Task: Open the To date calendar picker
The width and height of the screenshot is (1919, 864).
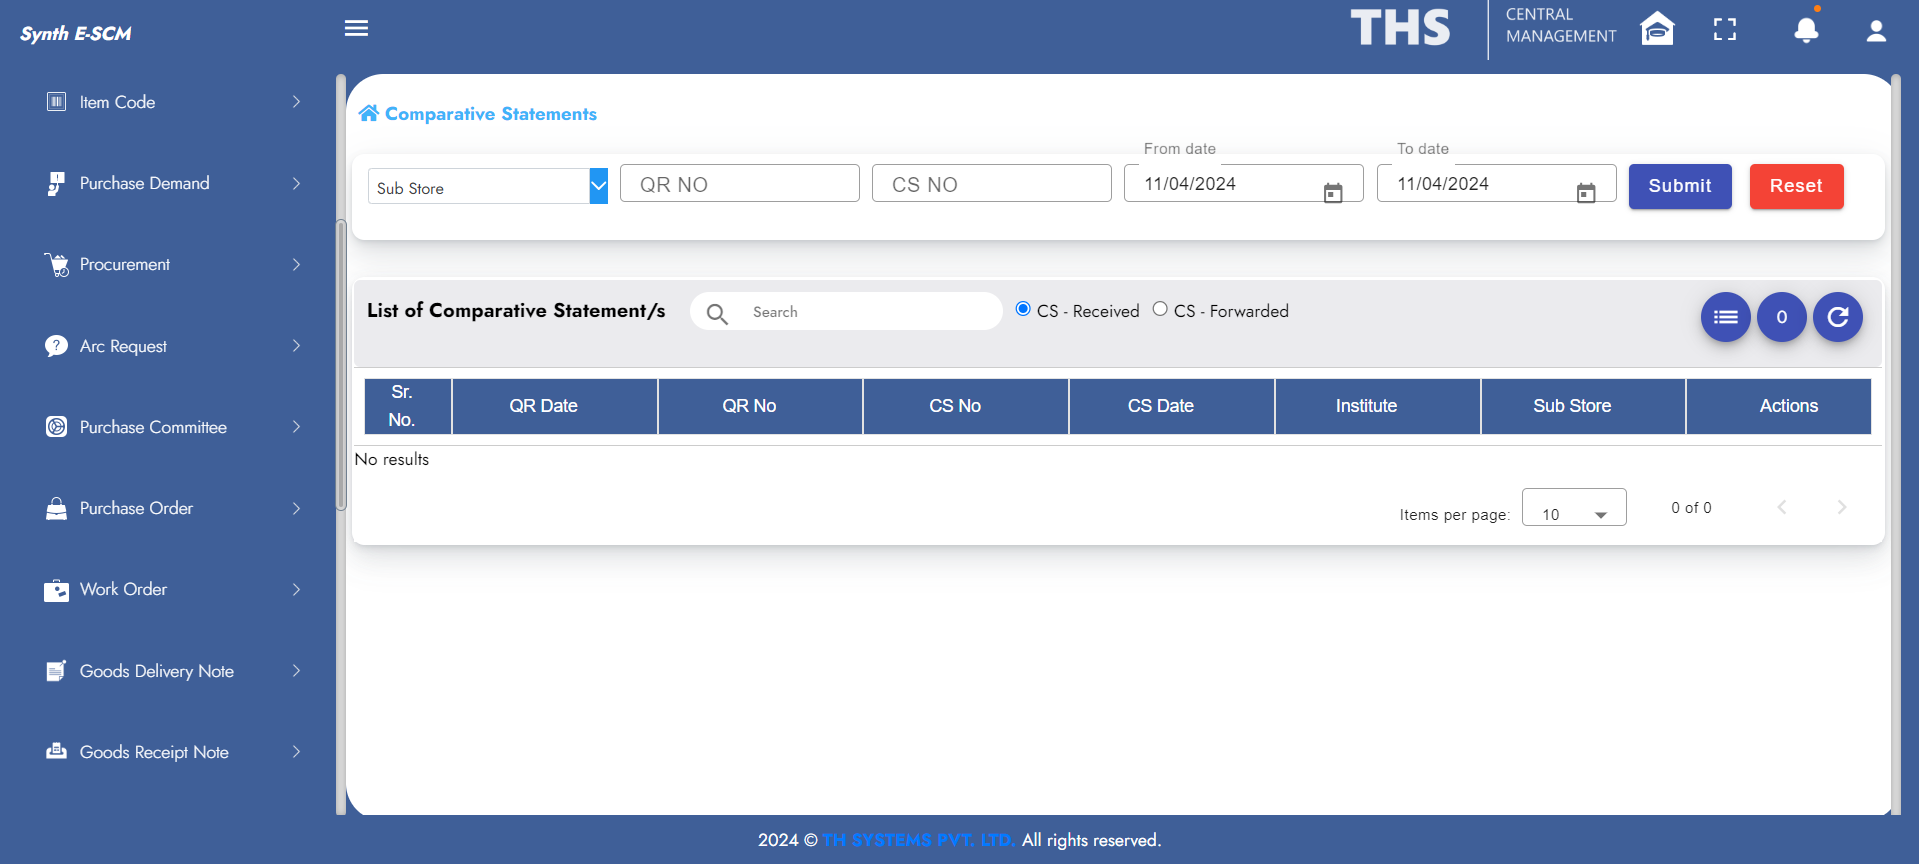Action: (1585, 192)
